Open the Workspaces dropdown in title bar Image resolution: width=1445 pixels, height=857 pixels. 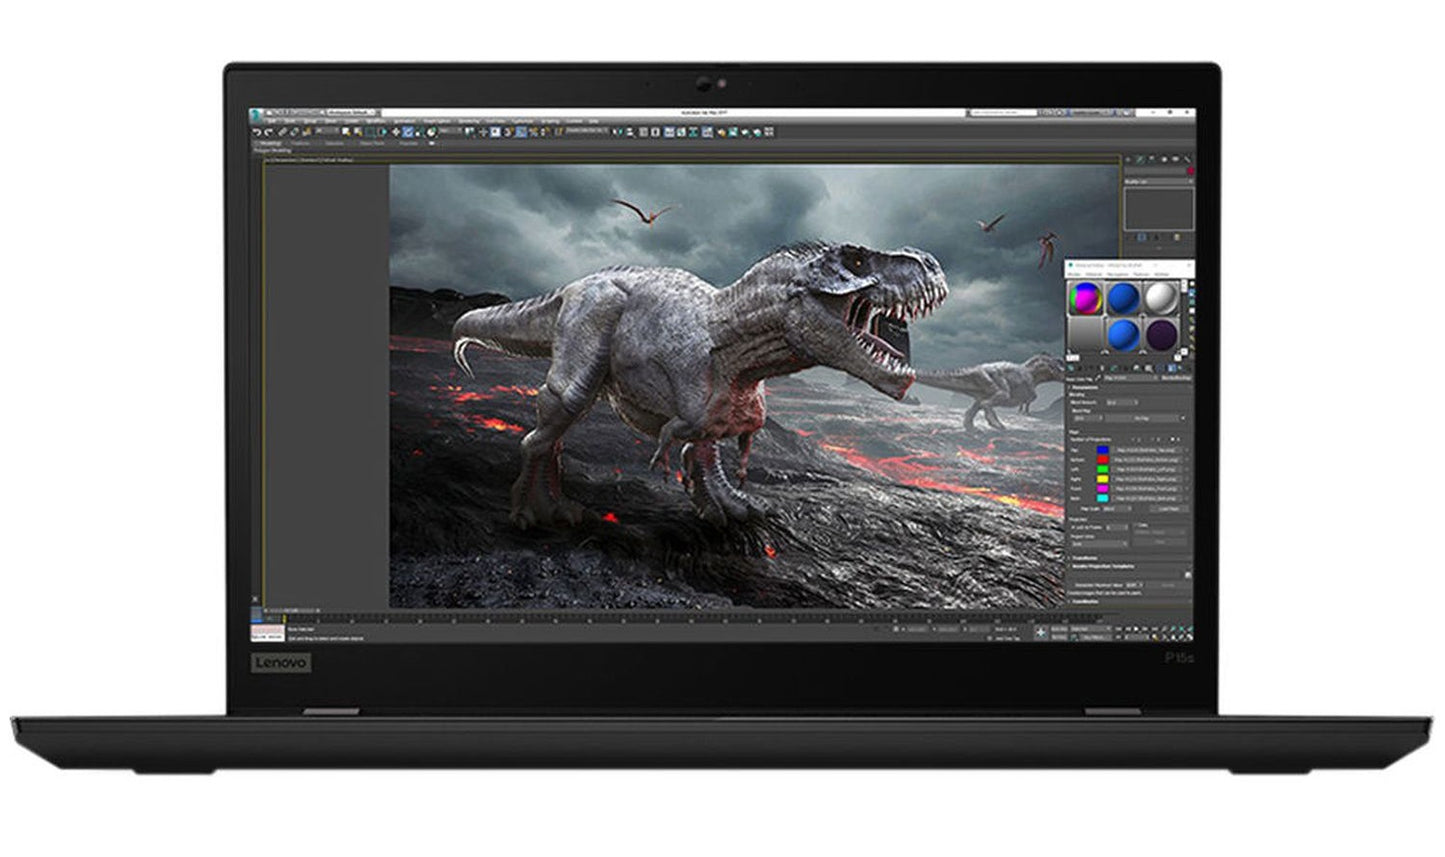pos(352,112)
